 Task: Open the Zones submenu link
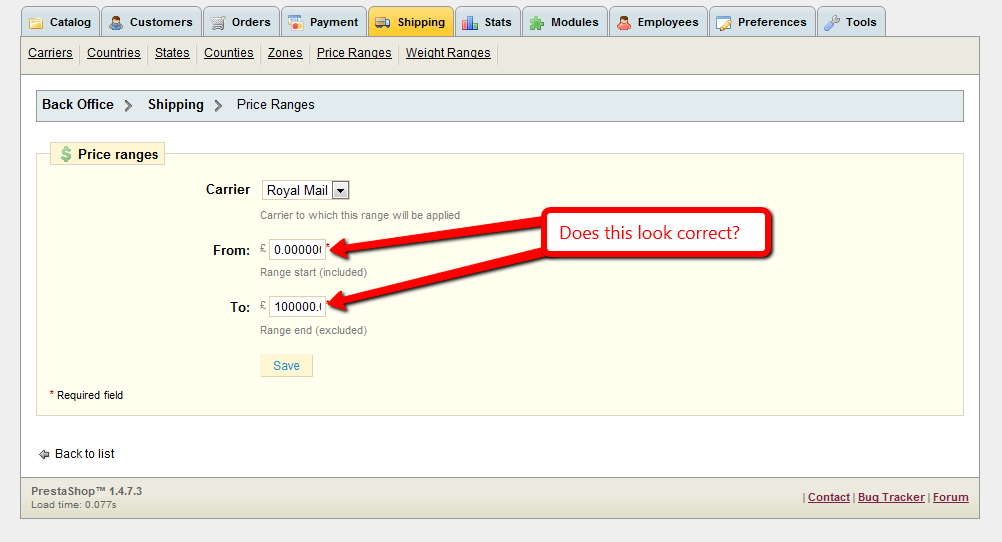click(285, 53)
